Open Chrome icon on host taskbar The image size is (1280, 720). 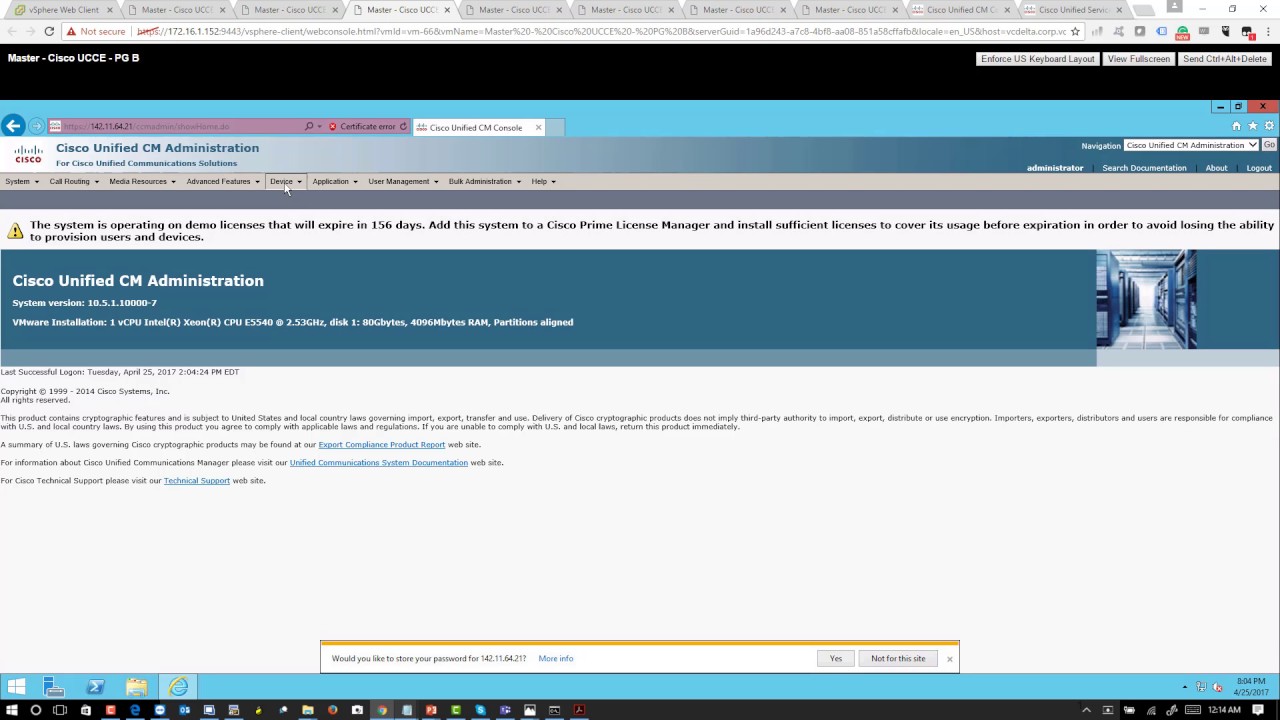(382, 710)
